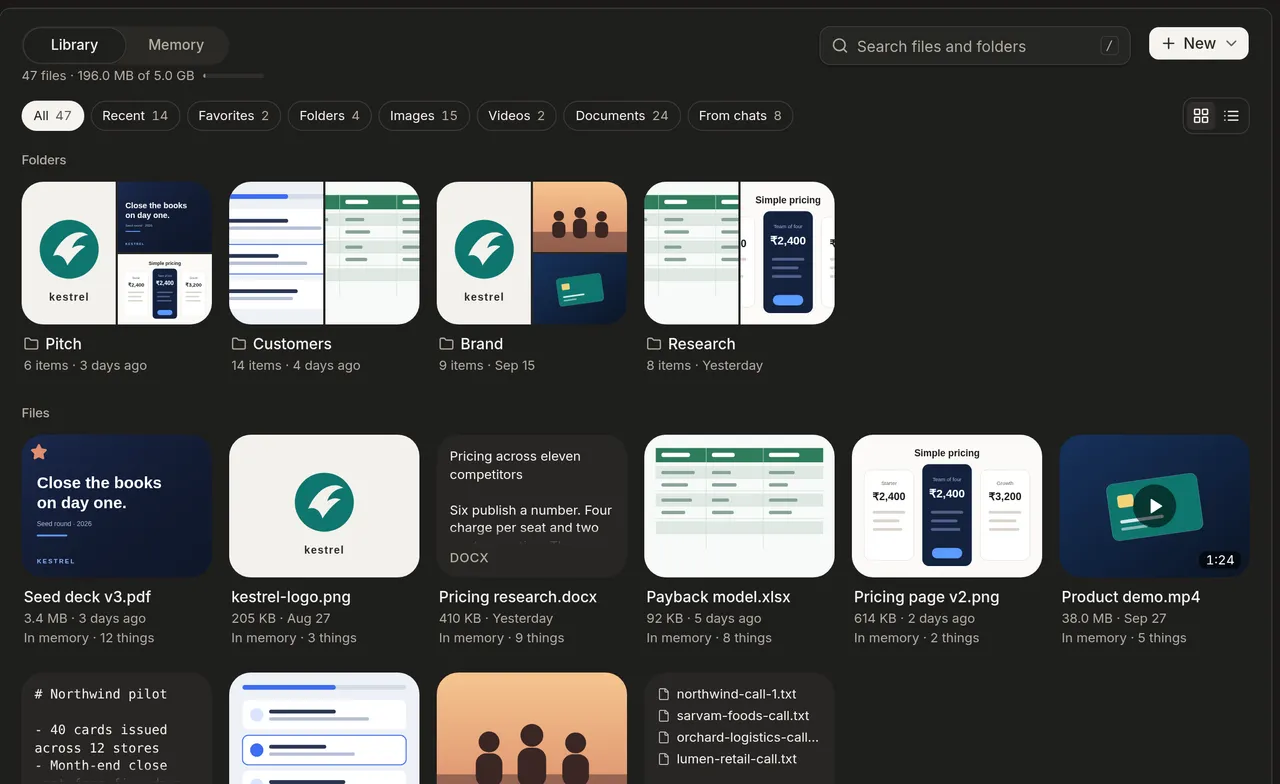Click the search magnifier icon
The width and height of the screenshot is (1280, 784).
840,46
